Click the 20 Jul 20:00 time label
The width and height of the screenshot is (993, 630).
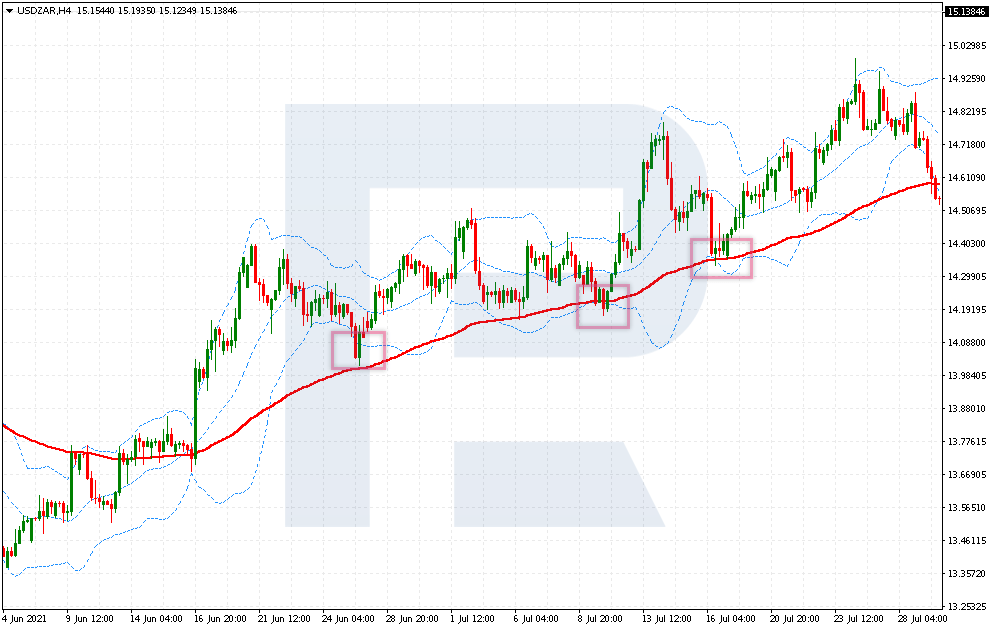pos(794,619)
